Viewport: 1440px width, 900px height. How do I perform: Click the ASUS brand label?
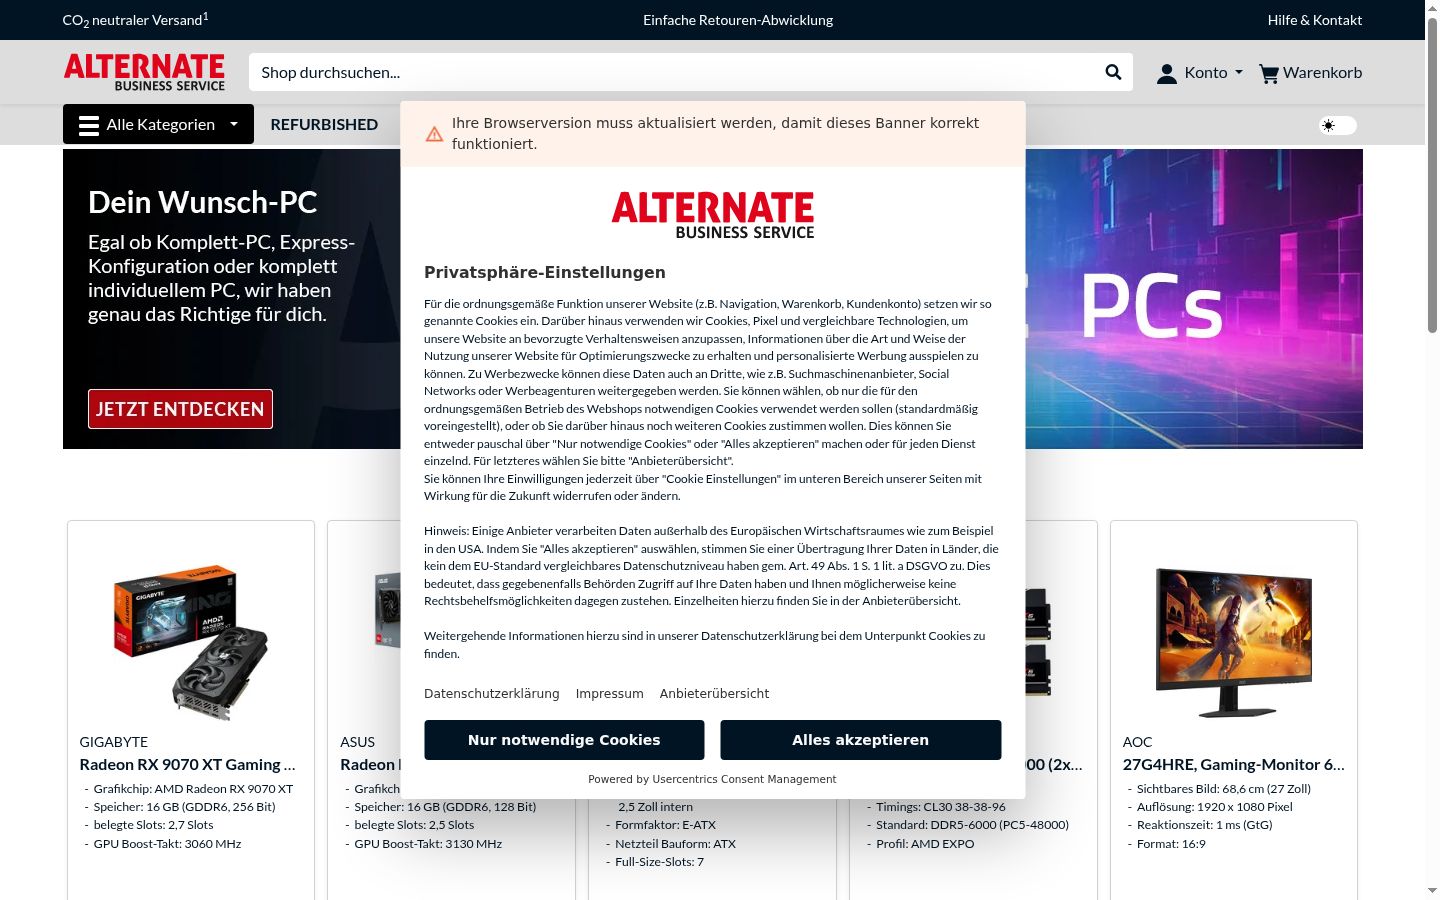pos(357,742)
